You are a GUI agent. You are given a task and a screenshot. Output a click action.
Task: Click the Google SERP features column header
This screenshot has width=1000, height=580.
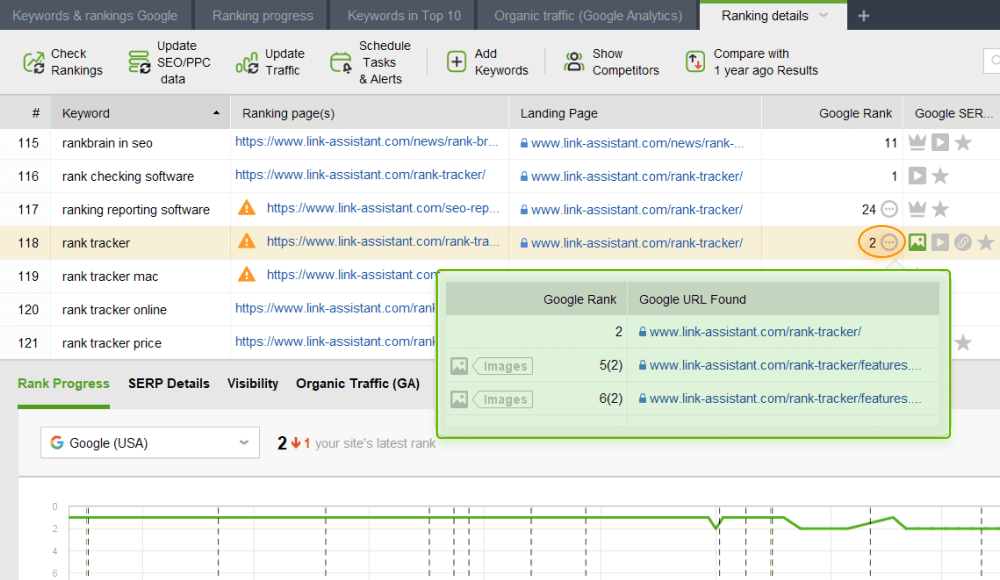pyautogui.click(x=952, y=113)
